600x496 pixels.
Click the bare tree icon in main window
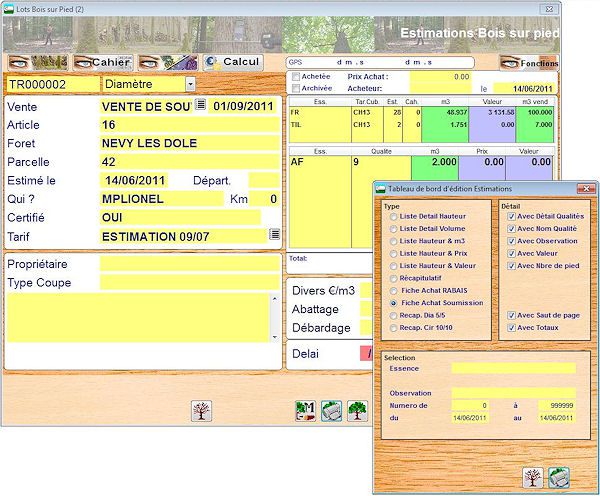pos(201,411)
